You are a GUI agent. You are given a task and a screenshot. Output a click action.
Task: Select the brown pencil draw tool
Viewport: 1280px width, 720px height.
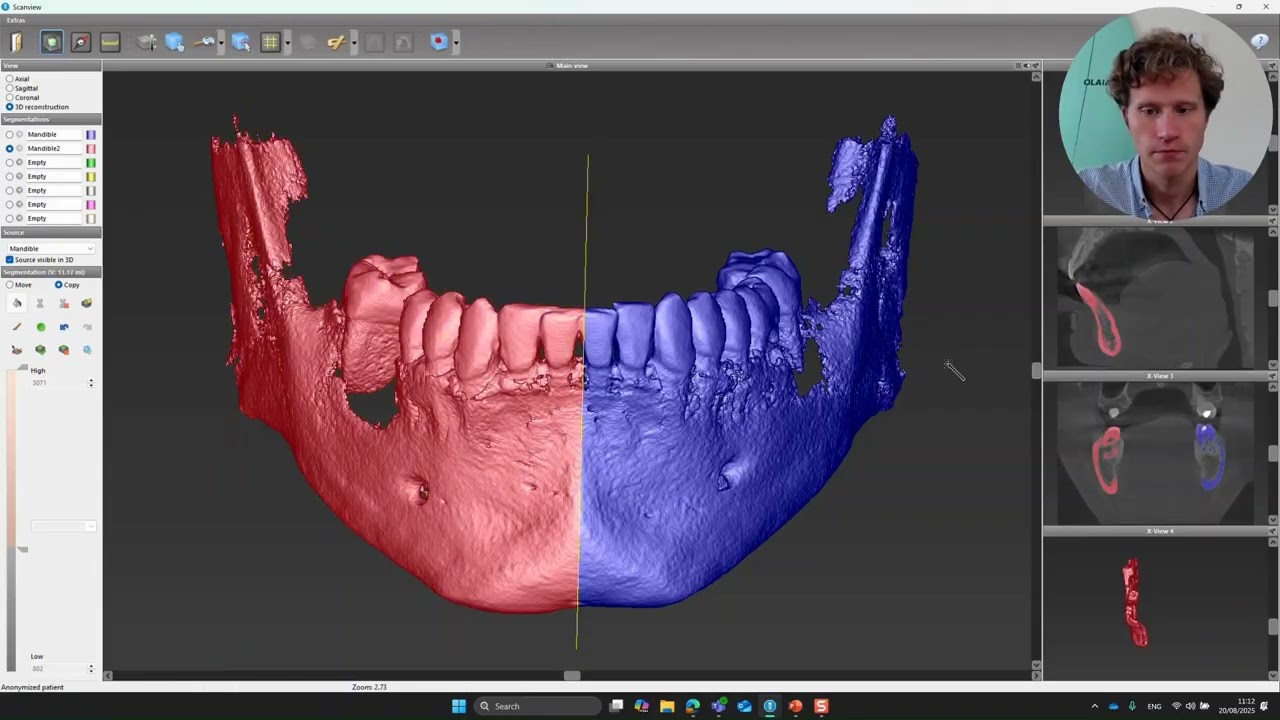(x=17, y=327)
